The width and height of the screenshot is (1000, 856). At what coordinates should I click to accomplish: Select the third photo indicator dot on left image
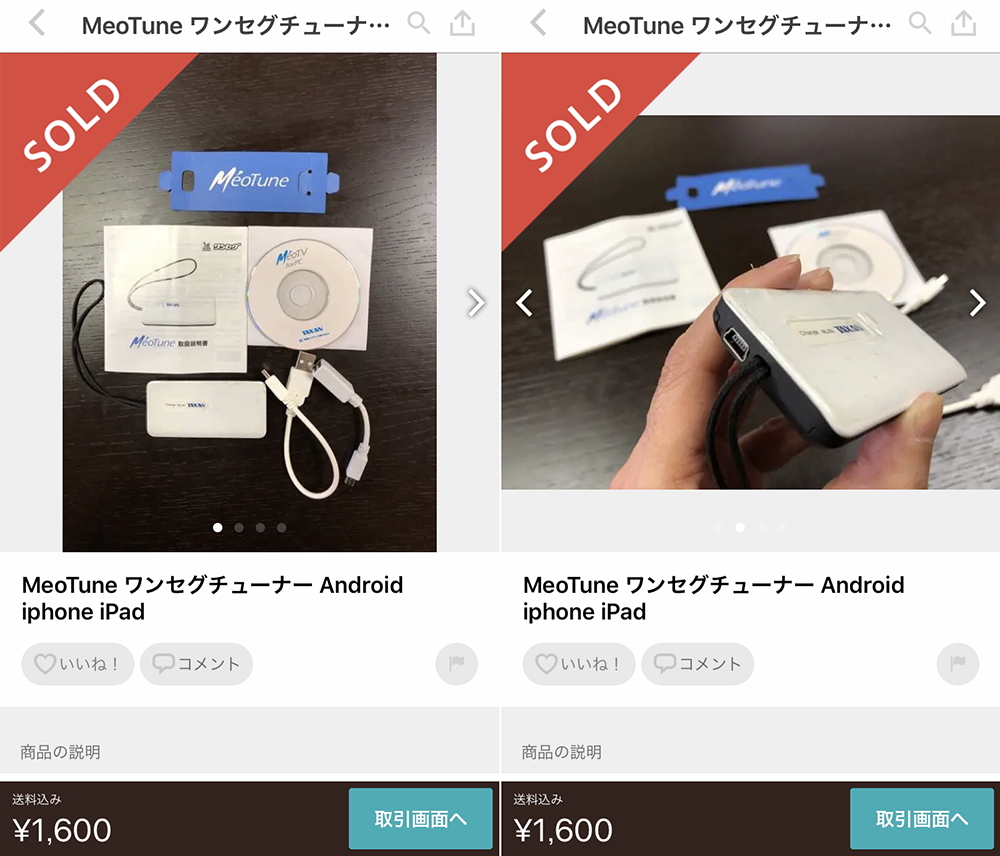pos(260,528)
